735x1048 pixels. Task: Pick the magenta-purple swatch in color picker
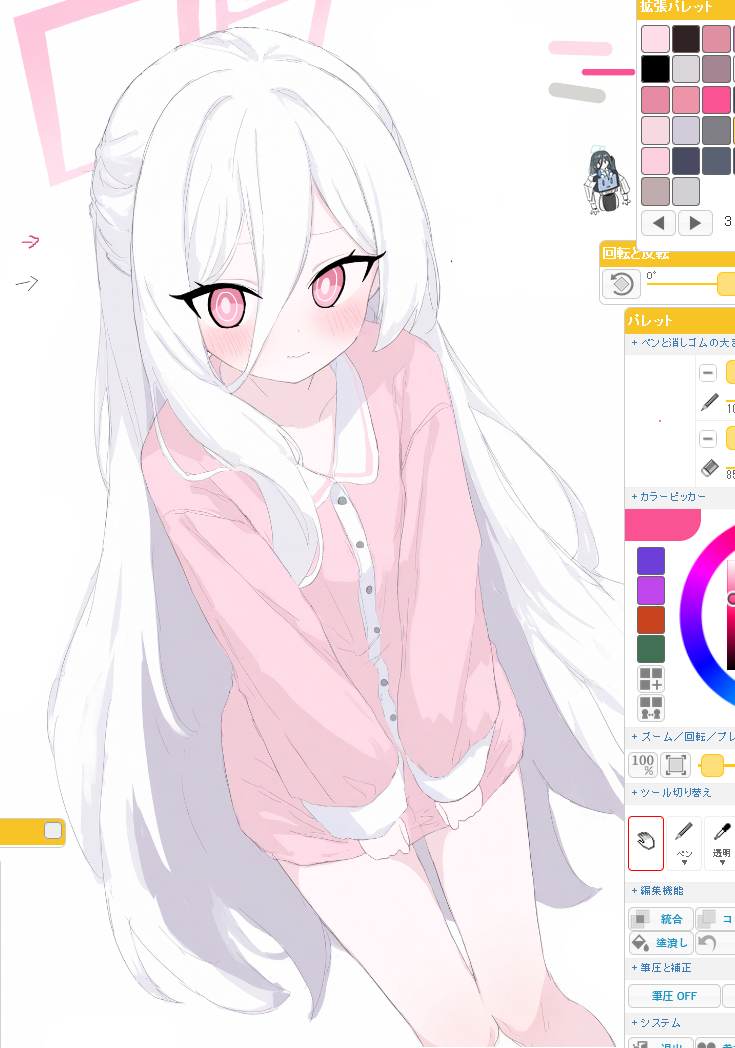click(x=651, y=591)
